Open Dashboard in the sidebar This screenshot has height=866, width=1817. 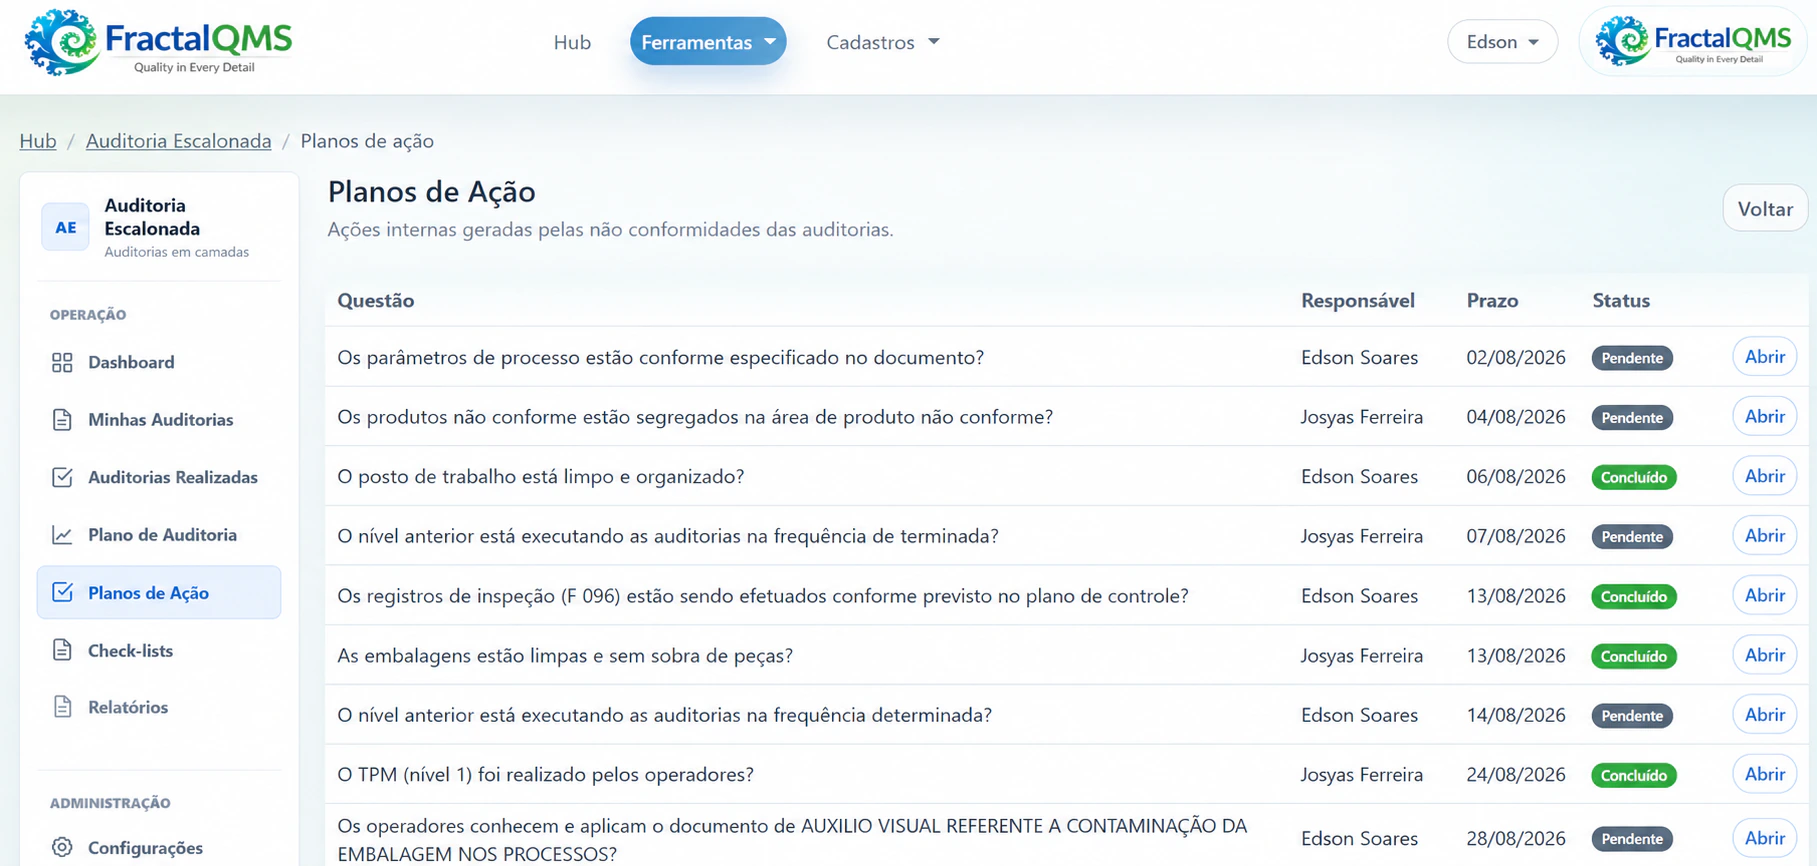[x=159, y=362]
